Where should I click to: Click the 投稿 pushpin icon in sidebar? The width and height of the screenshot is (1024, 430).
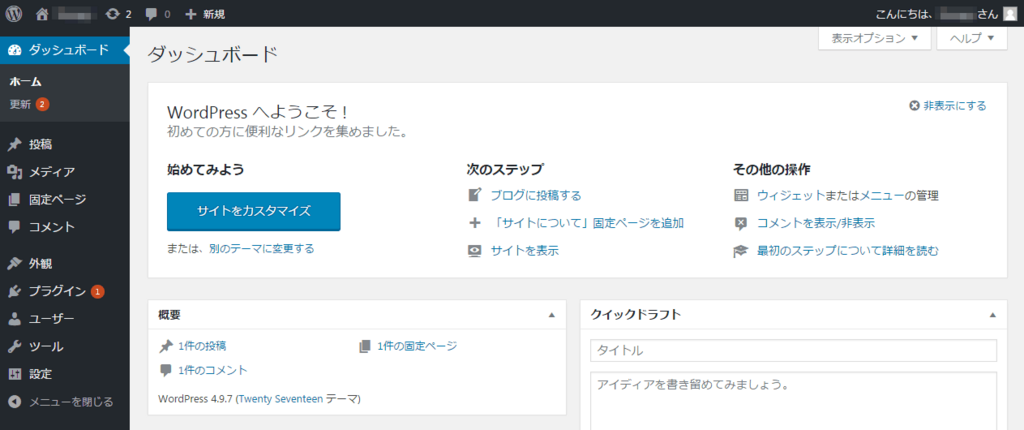coord(15,144)
